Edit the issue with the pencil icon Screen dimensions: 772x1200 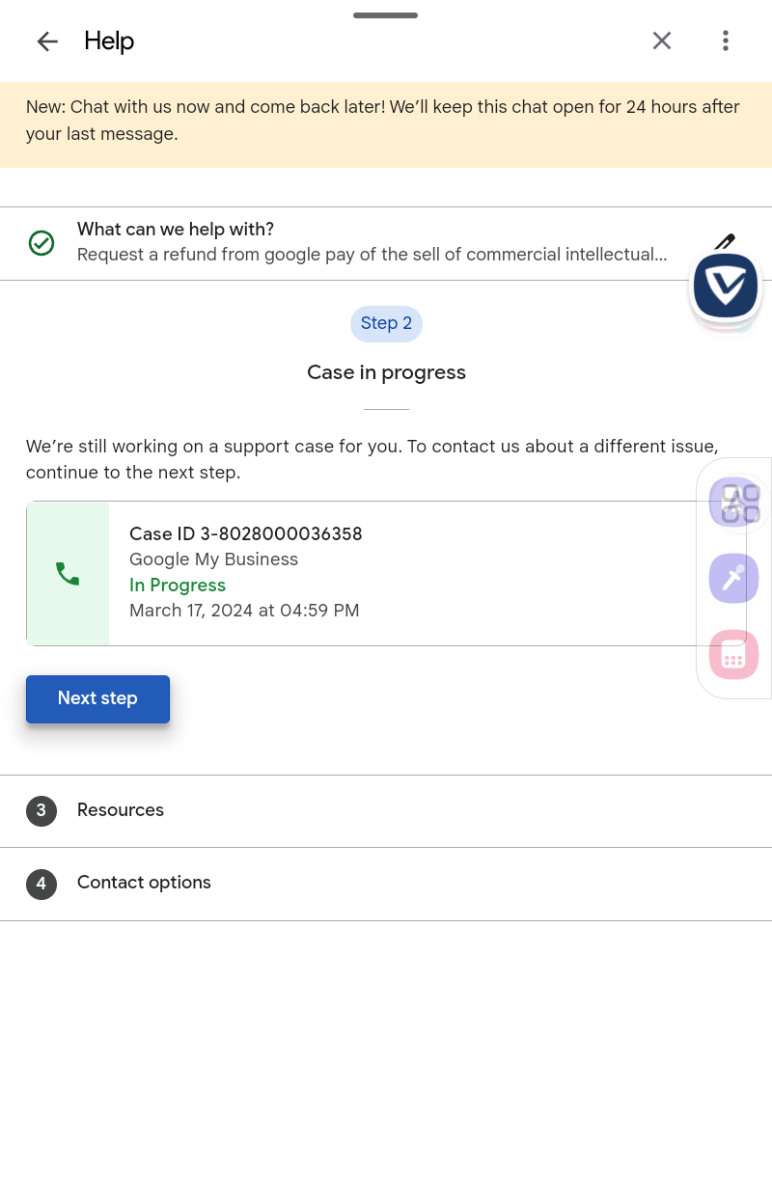[x=724, y=241]
